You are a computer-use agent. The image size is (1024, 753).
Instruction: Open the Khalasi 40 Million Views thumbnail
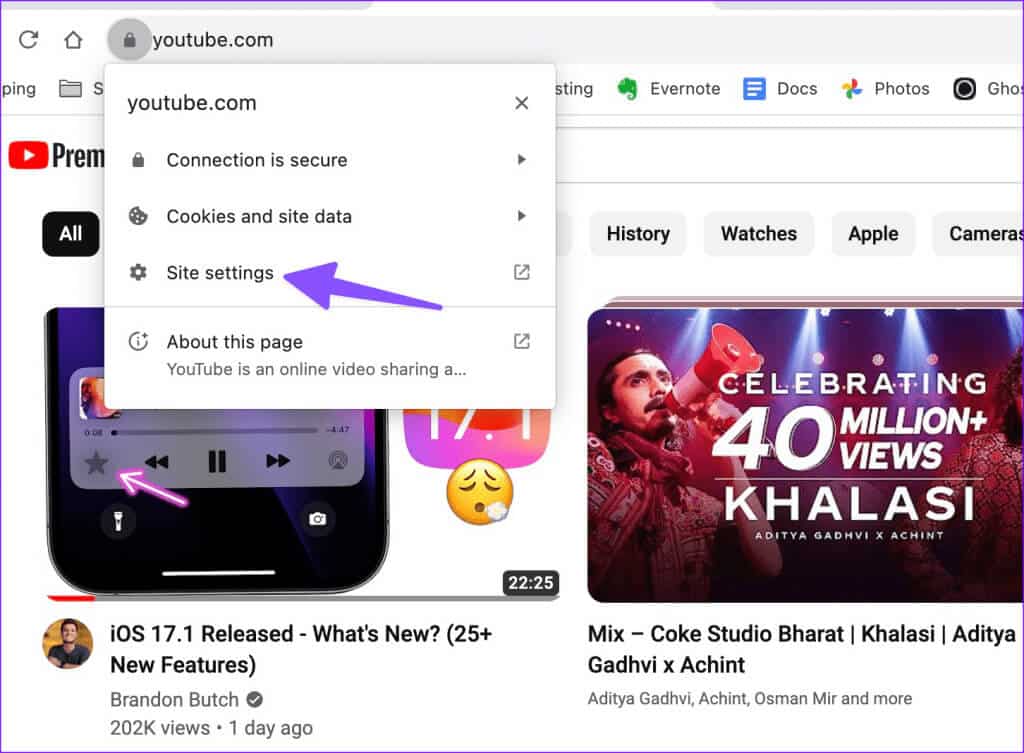(x=805, y=455)
